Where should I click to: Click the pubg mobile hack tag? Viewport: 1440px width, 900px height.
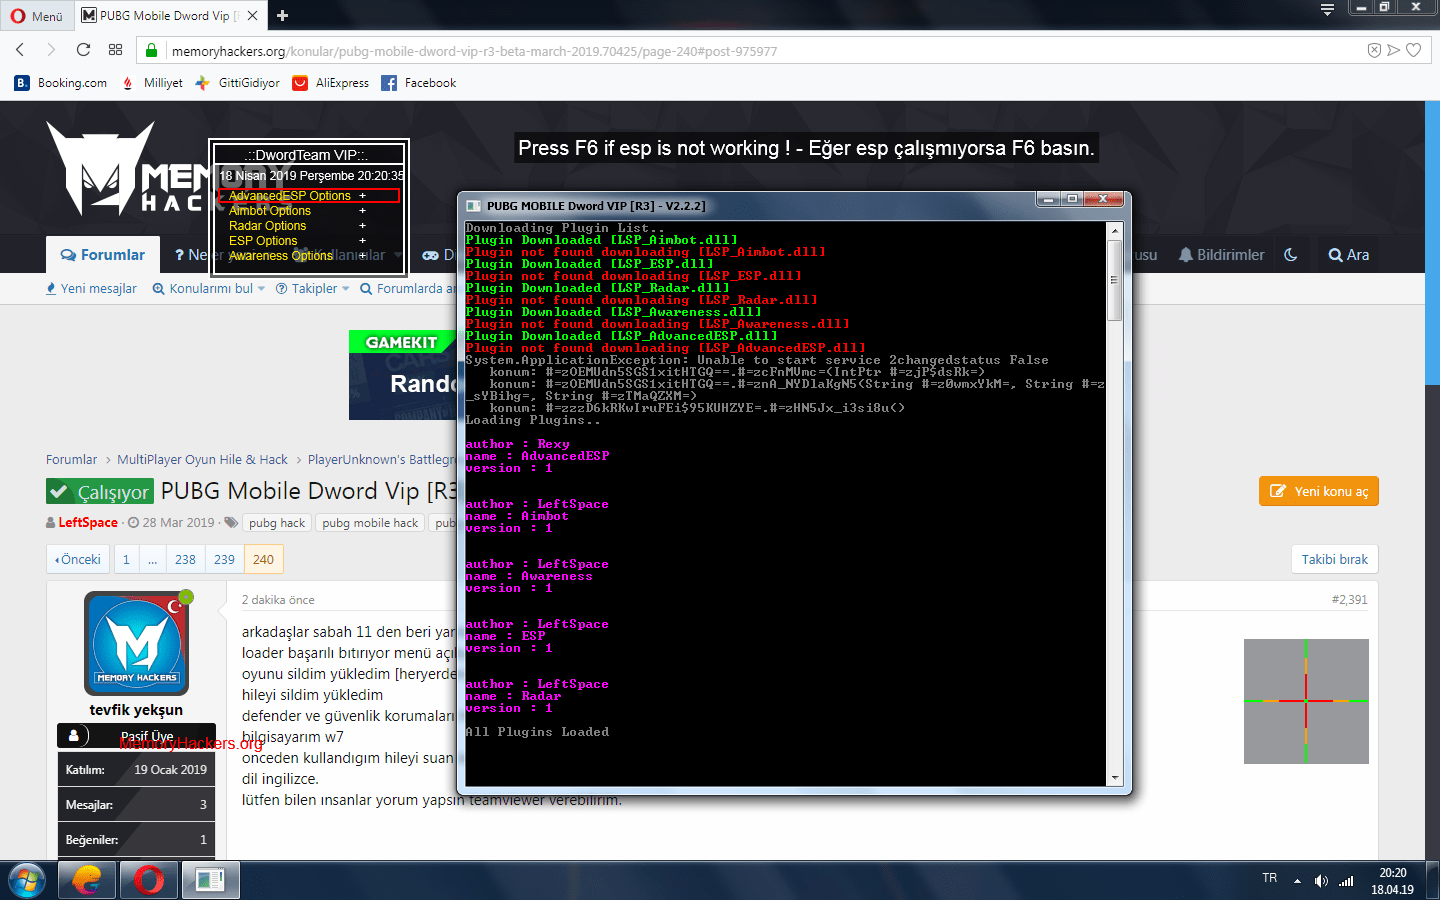click(370, 523)
